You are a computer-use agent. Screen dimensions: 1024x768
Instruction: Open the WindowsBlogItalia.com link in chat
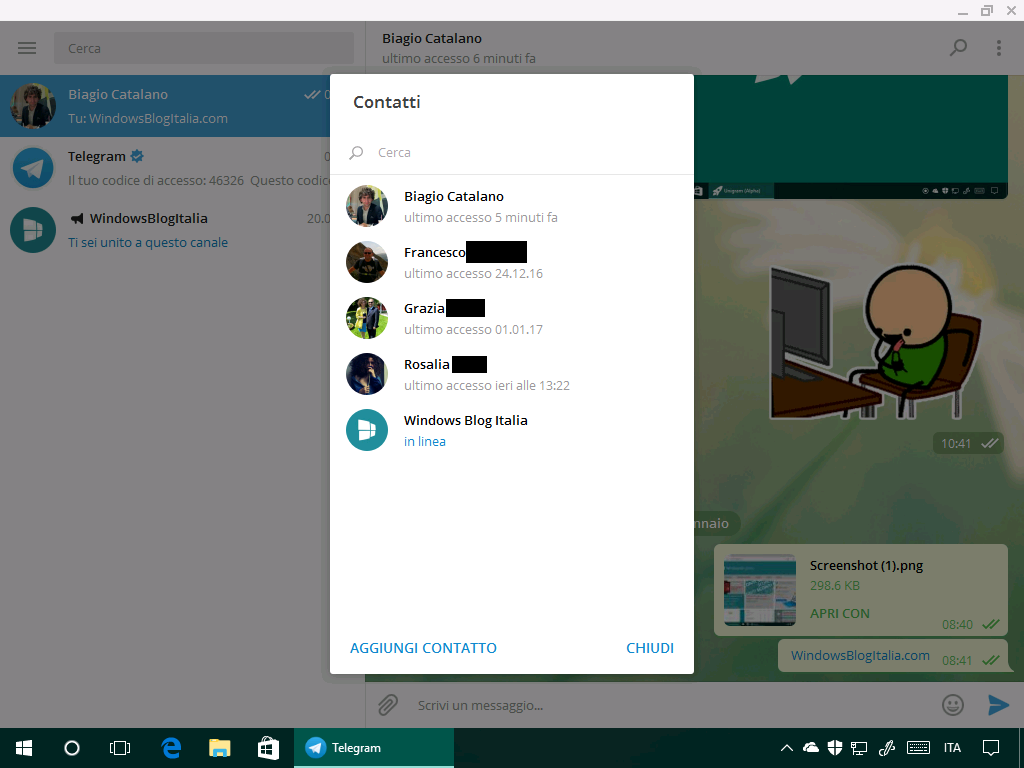860,656
